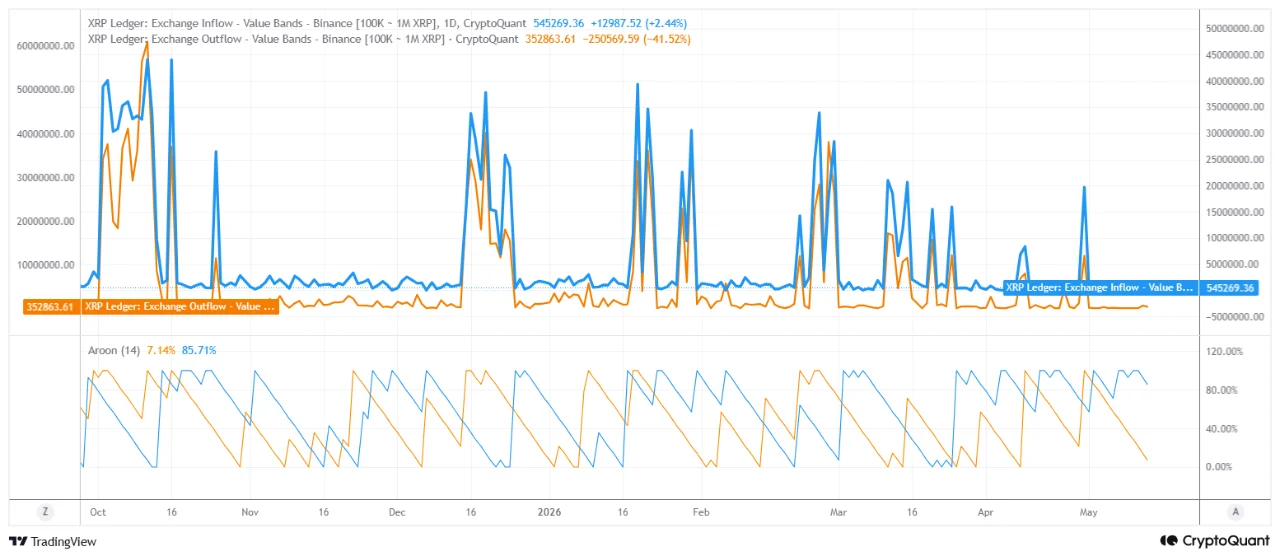Click the Aroon (14) indicator legend
This screenshot has width=1280, height=557.
(x=114, y=350)
